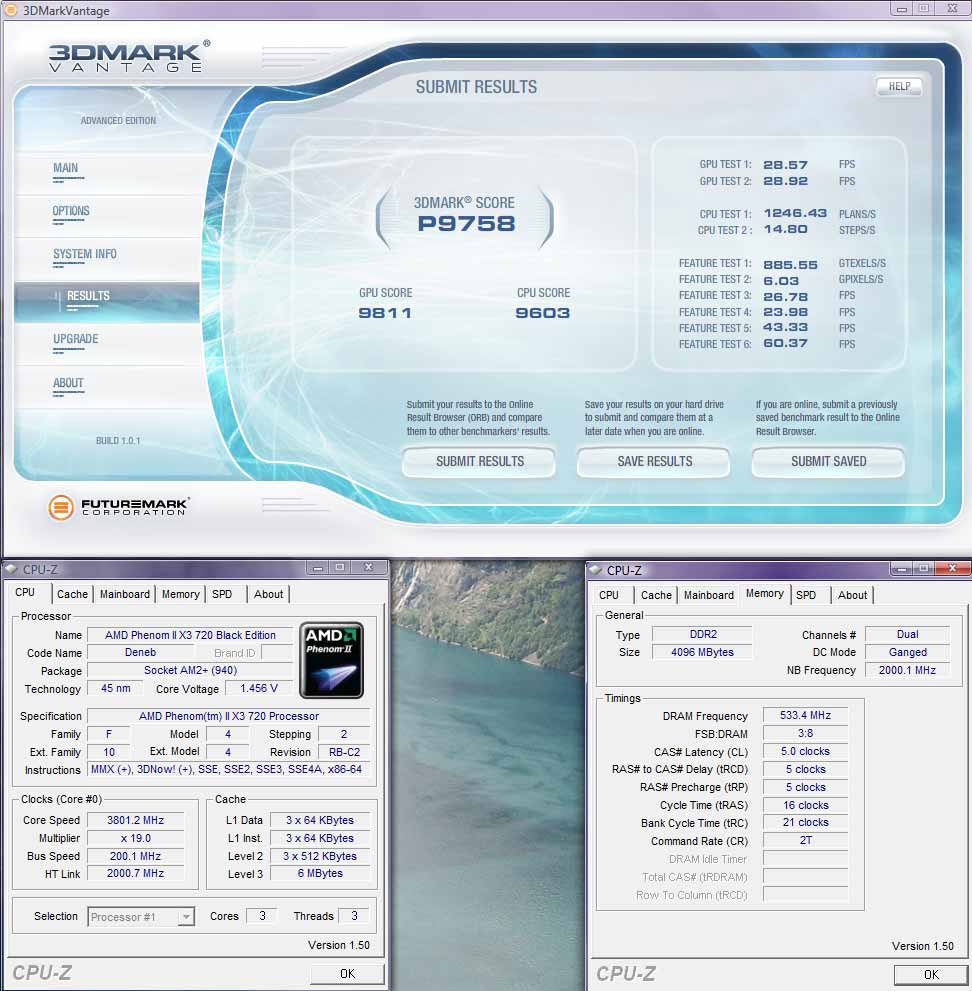Click the 3DMark Vantage logo

click(130, 57)
